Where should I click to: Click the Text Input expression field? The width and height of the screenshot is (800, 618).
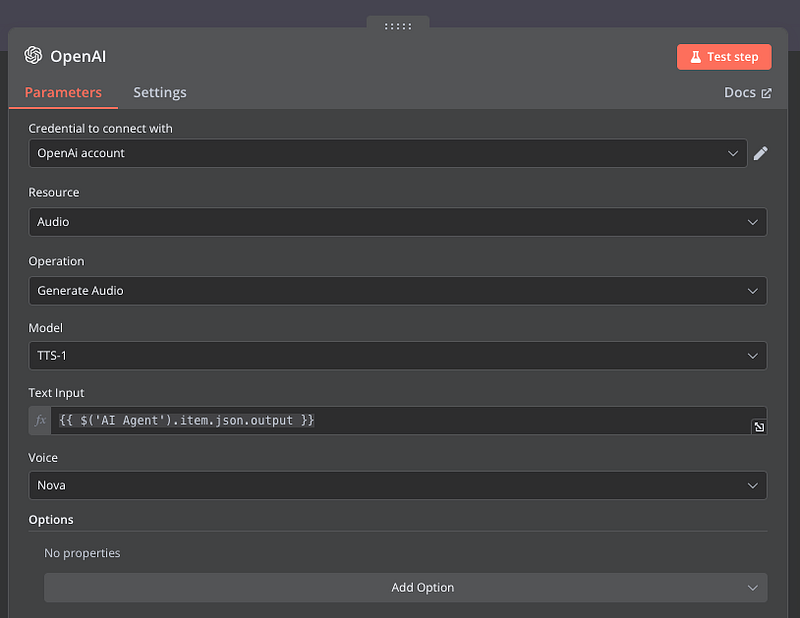[x=400, y=421]
